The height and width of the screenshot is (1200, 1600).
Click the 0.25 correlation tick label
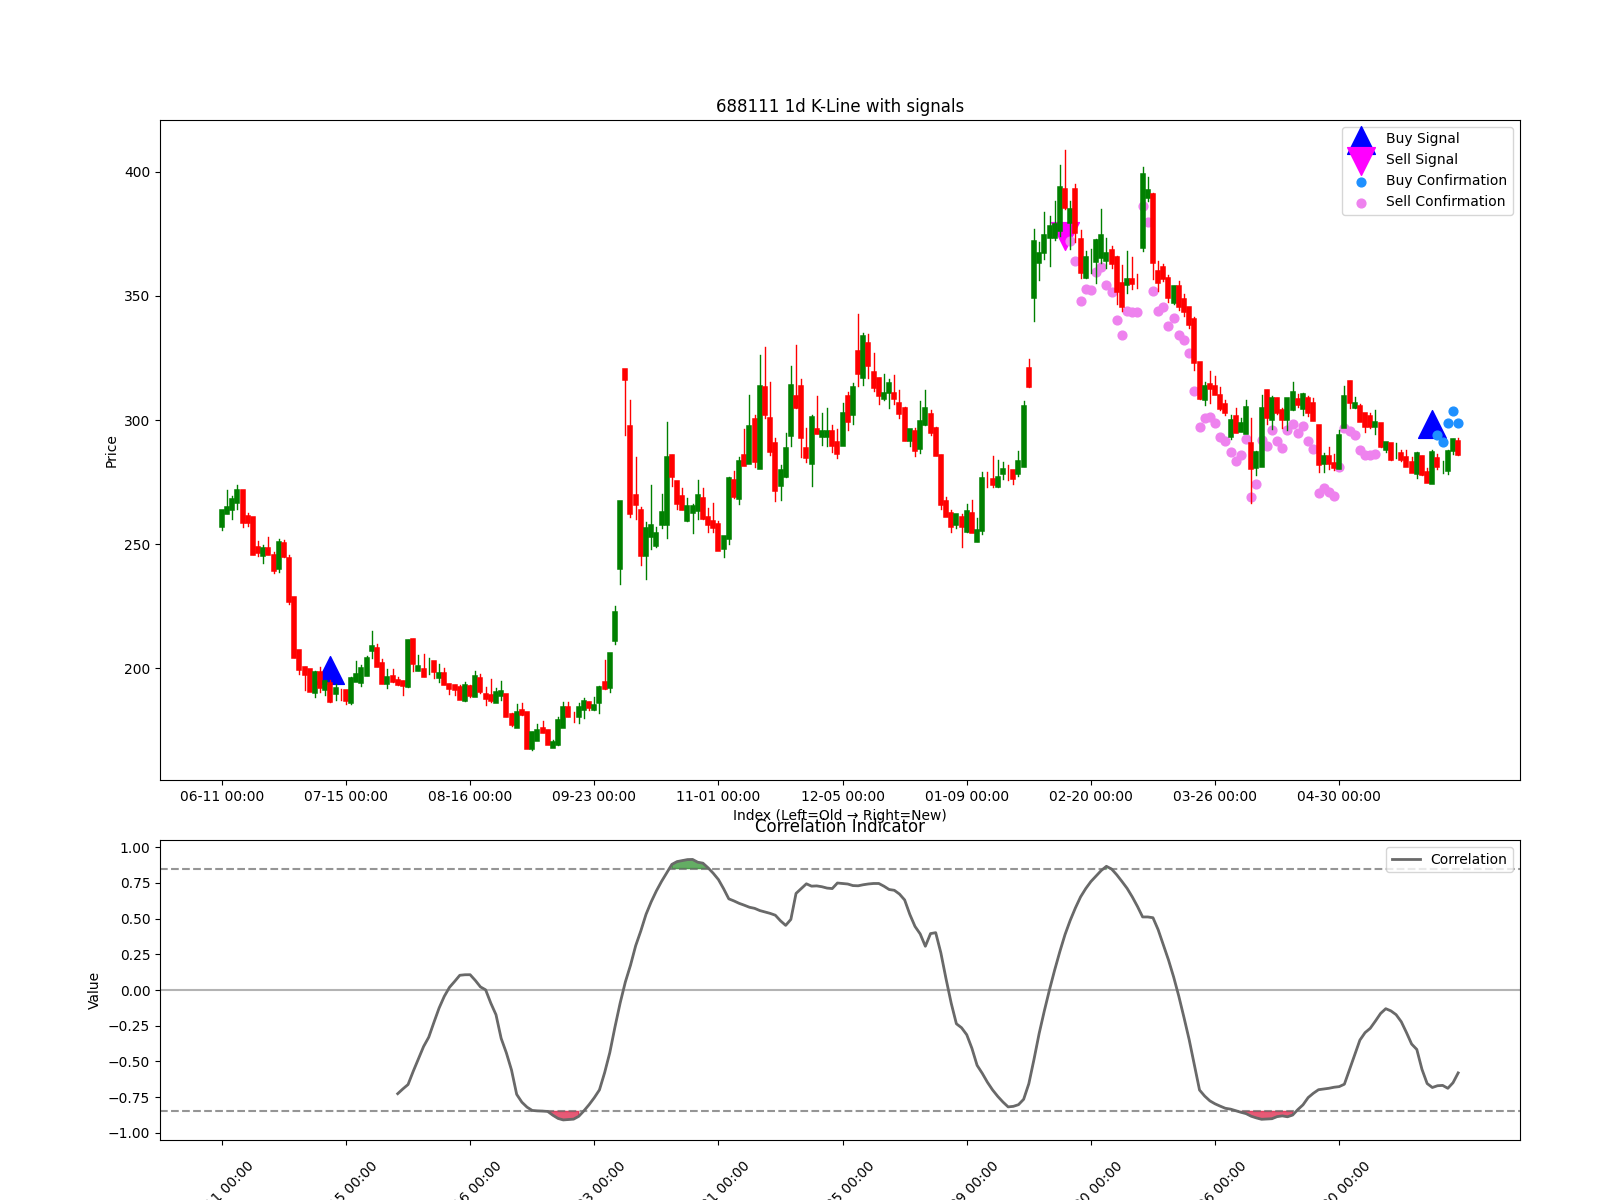pos(135,955)
